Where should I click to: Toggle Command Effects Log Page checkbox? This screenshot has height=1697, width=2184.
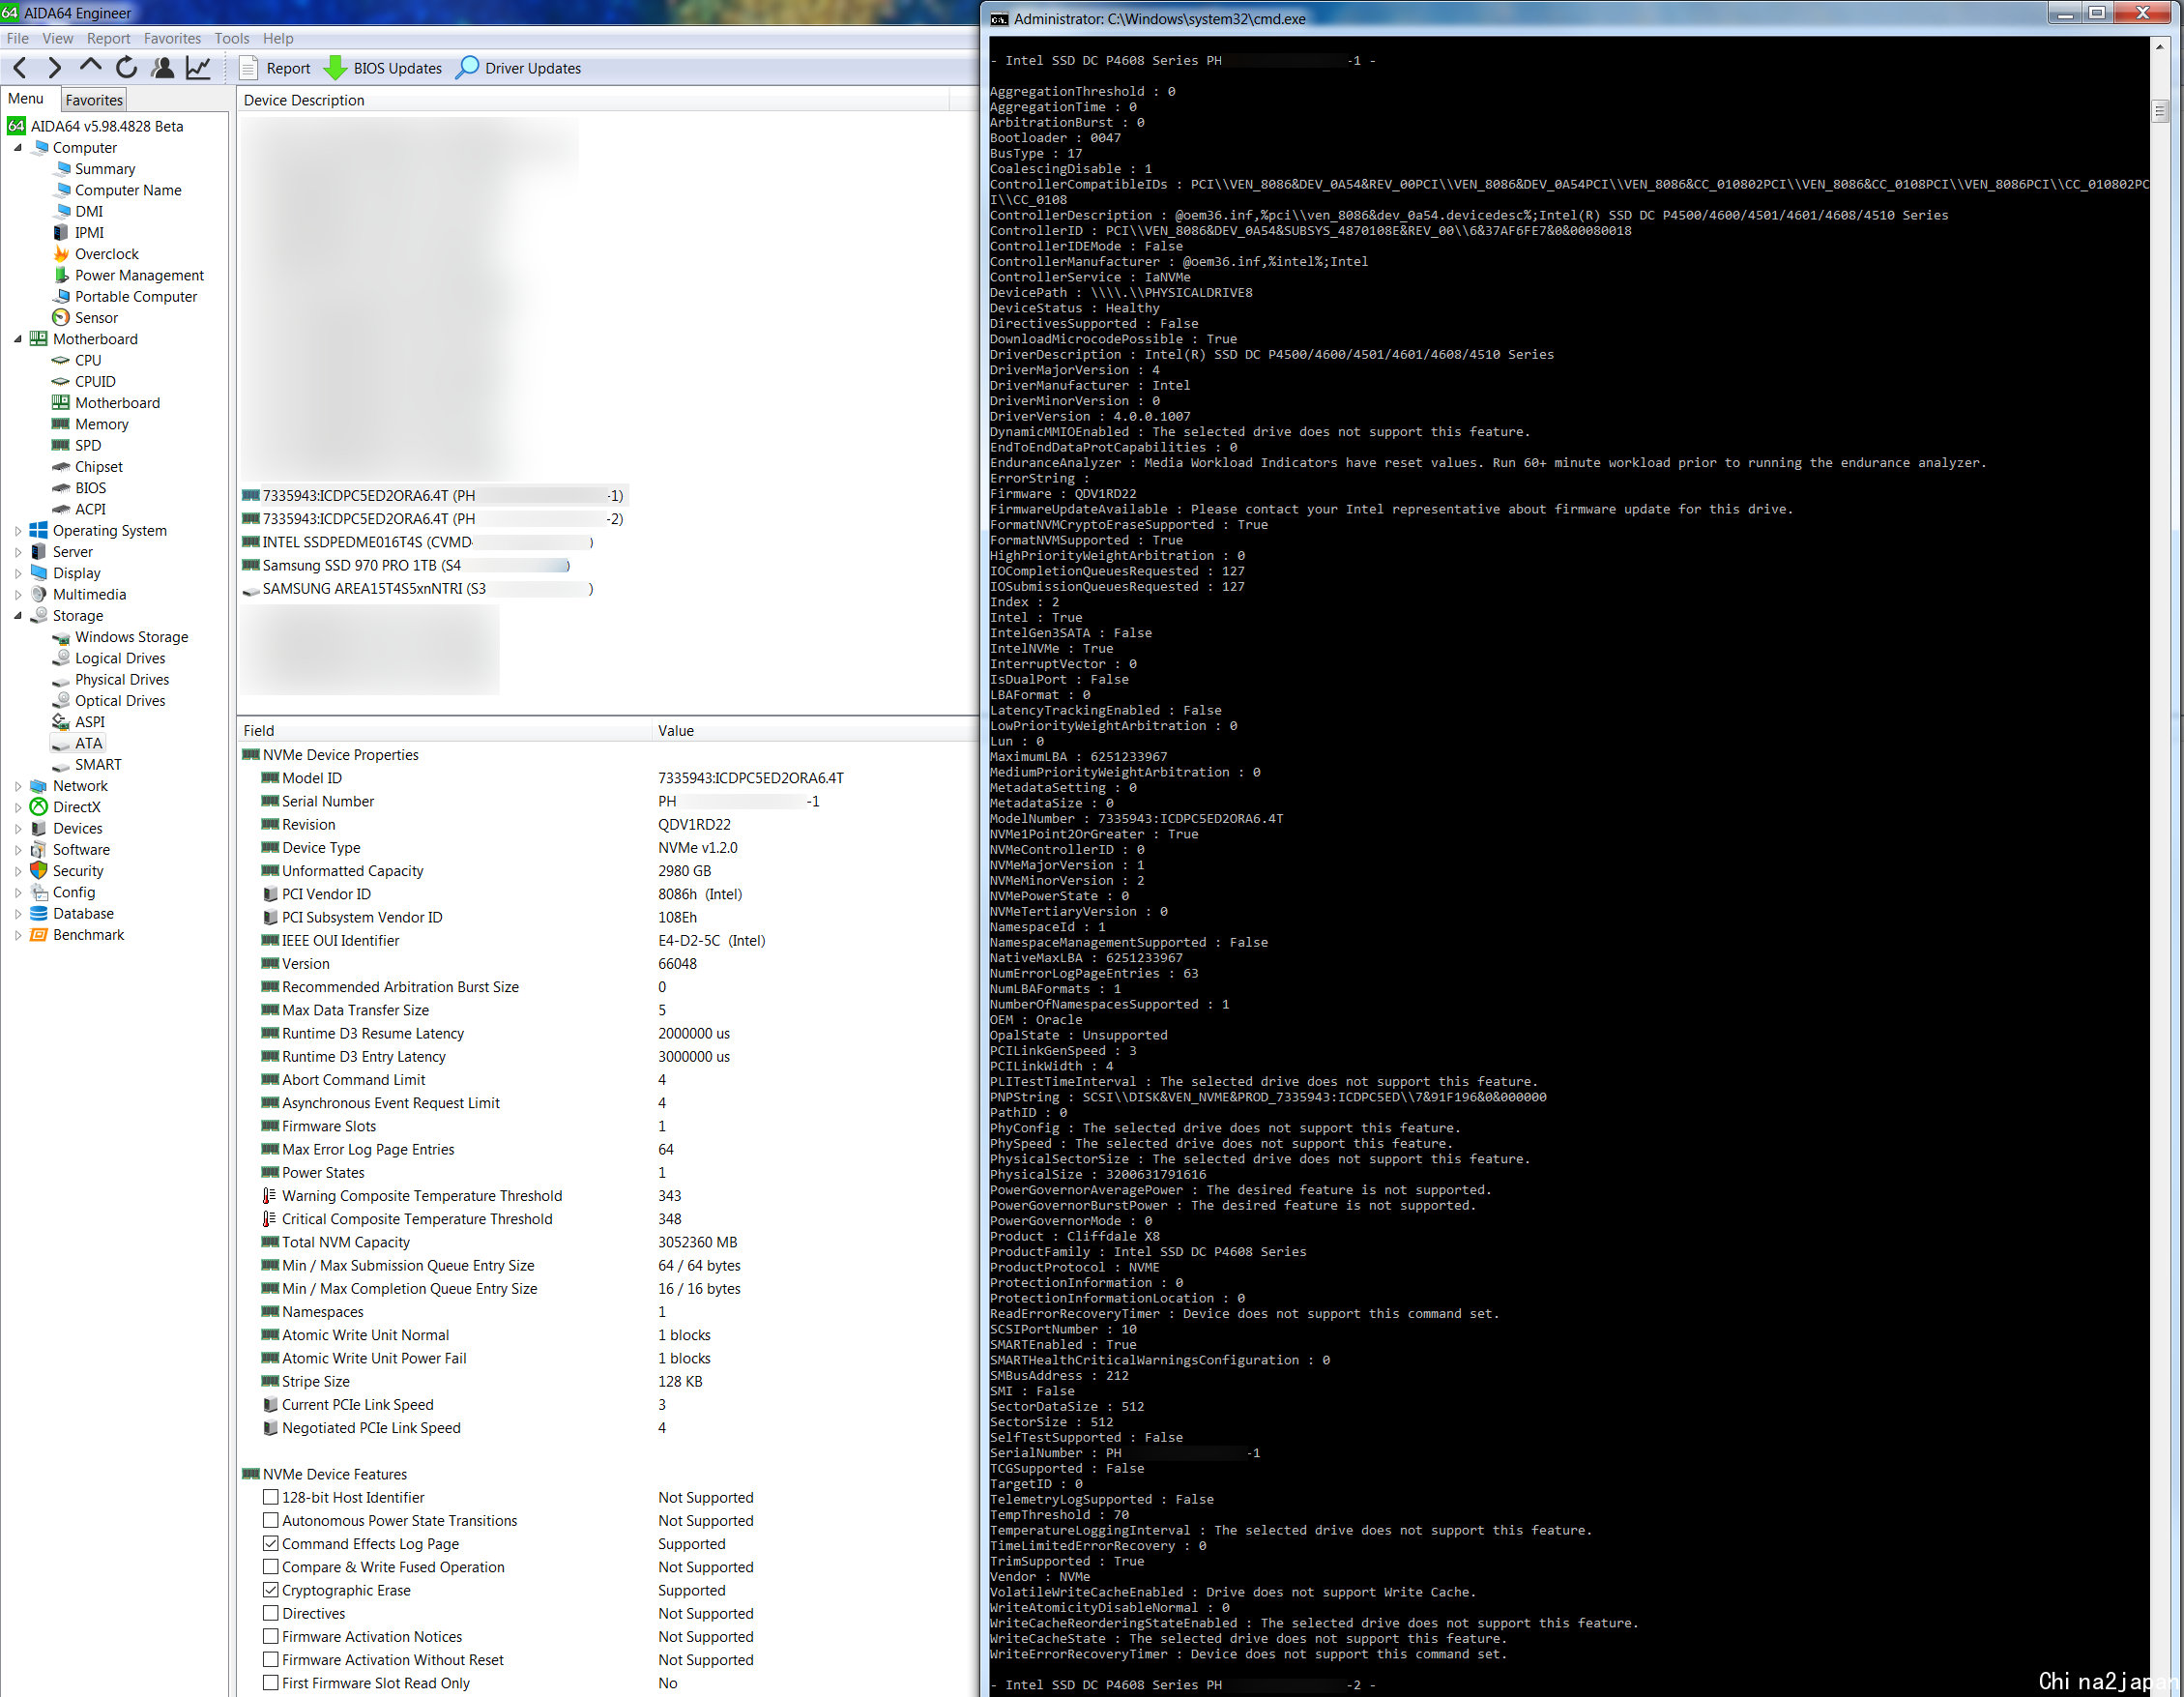tap(271, 1543)
